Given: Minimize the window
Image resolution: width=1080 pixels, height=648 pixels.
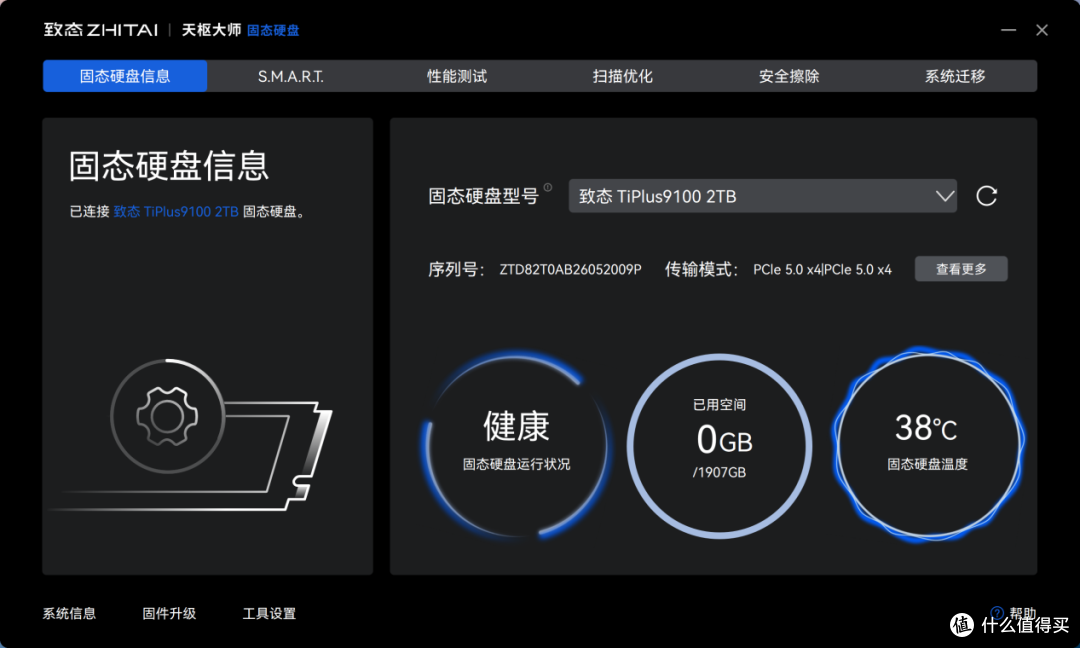Looking at the screenshot, I should click(x=1008, y=30).
